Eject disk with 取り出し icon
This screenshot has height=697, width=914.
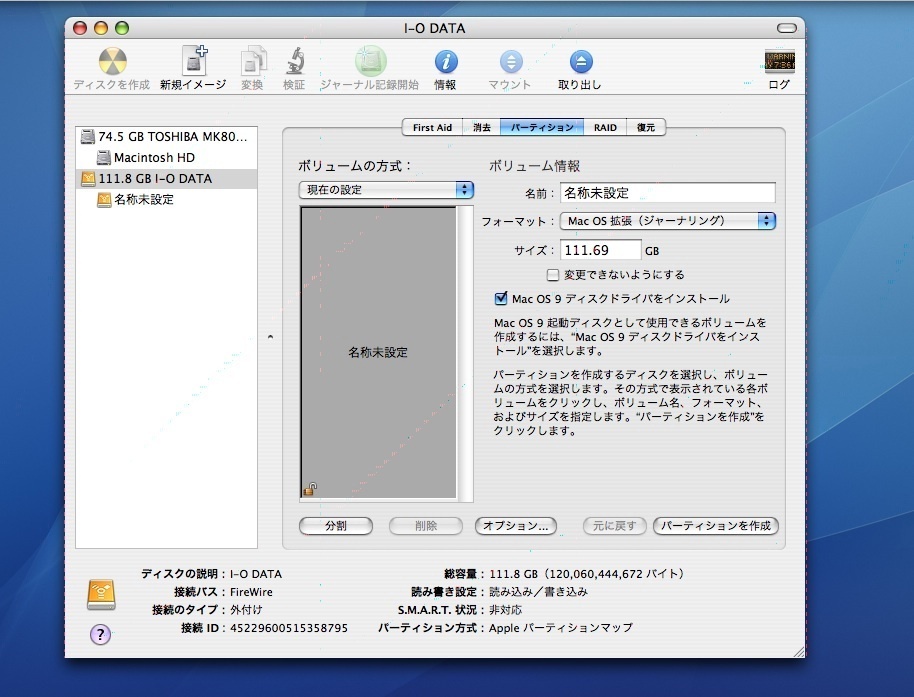(581, 62)
